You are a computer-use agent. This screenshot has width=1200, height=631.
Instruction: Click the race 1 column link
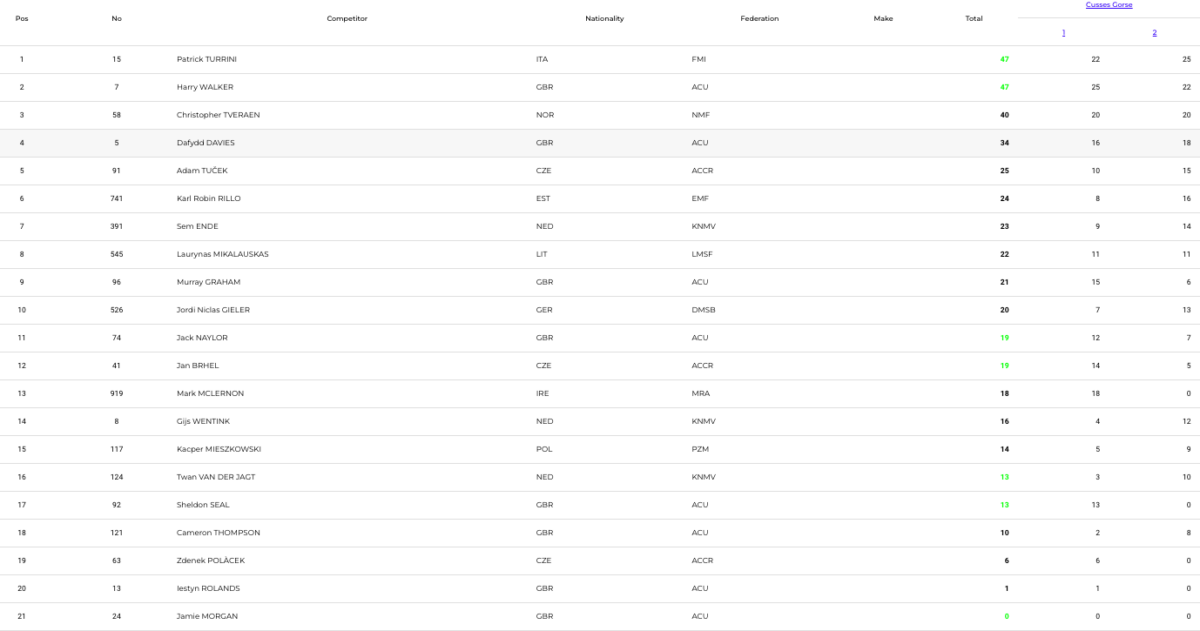(x=1063, y=33)
